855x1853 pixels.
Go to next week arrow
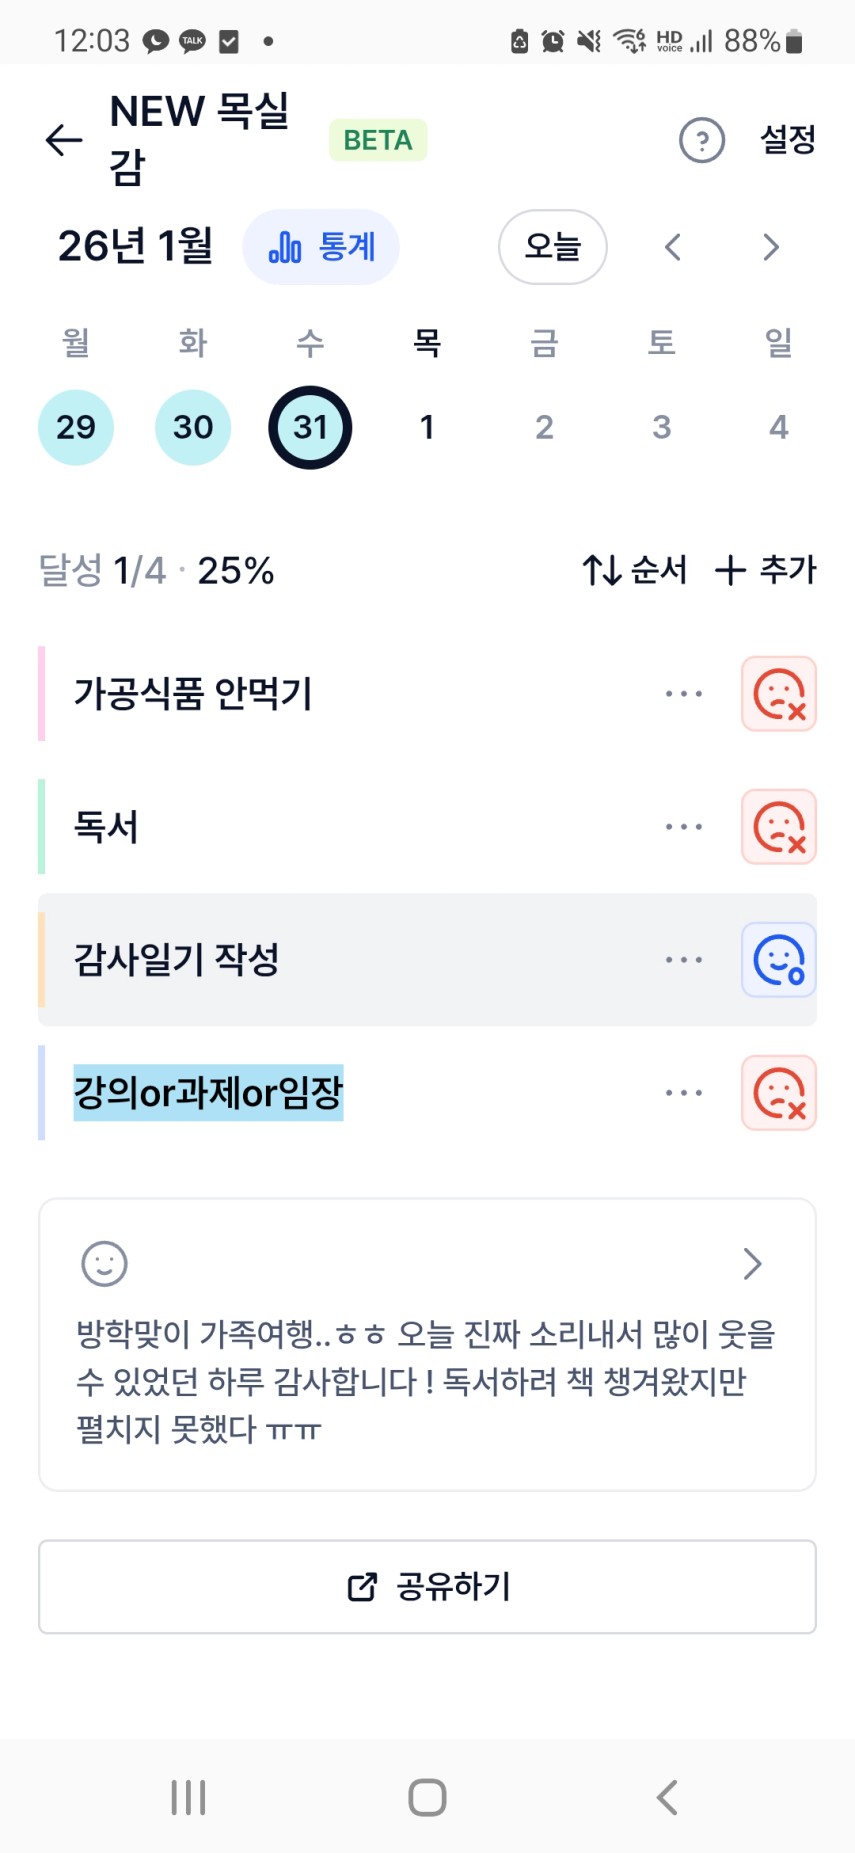point(770,247)
